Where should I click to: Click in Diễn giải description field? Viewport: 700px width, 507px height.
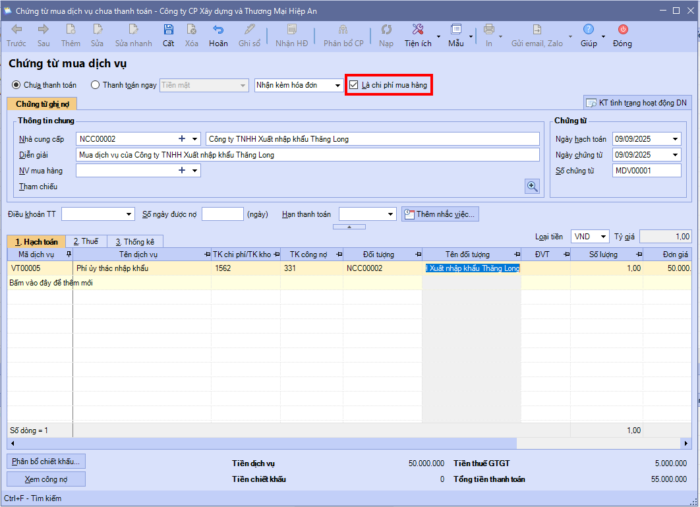(x=308, y=155)
